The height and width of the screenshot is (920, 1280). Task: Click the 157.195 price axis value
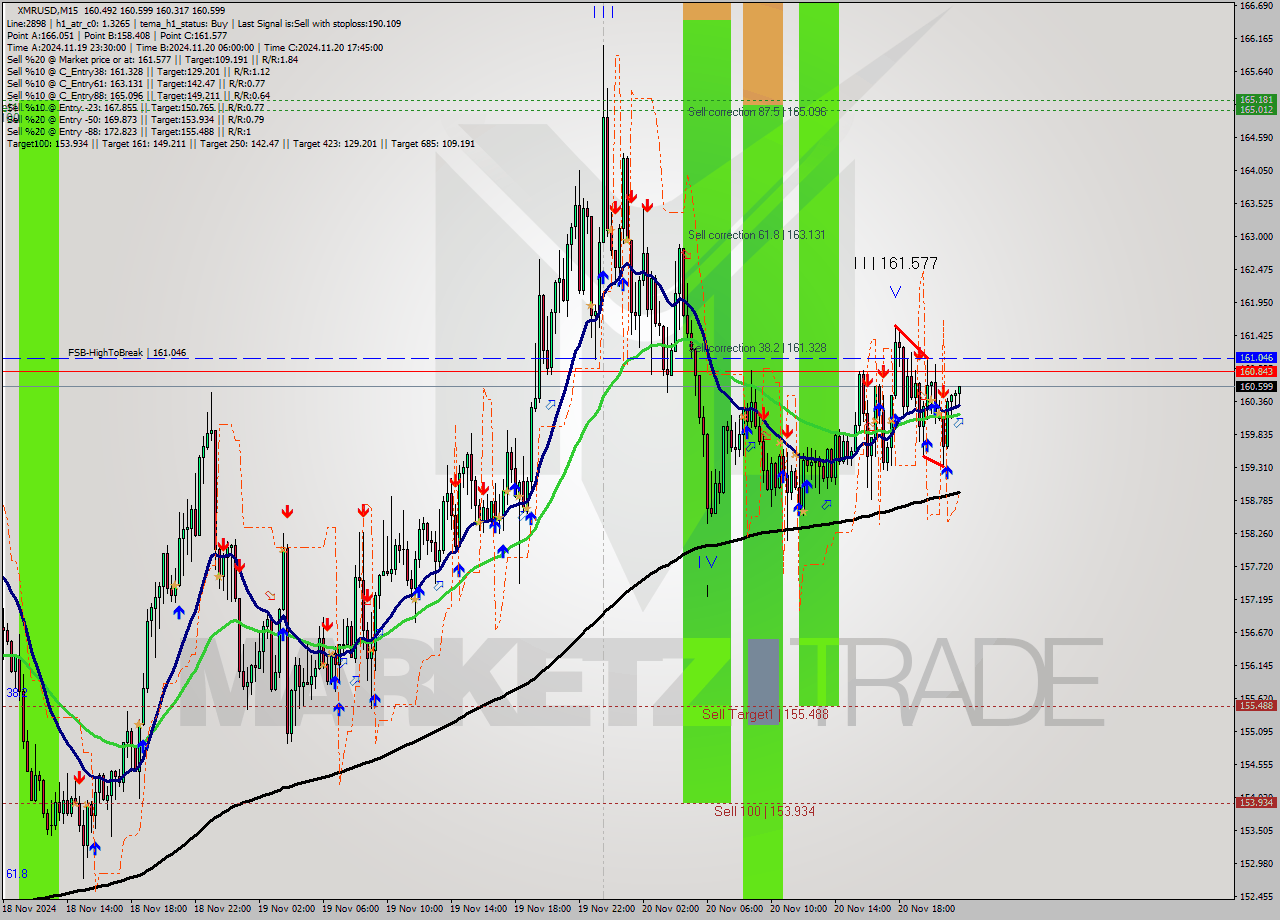[x=1256, y=600]
